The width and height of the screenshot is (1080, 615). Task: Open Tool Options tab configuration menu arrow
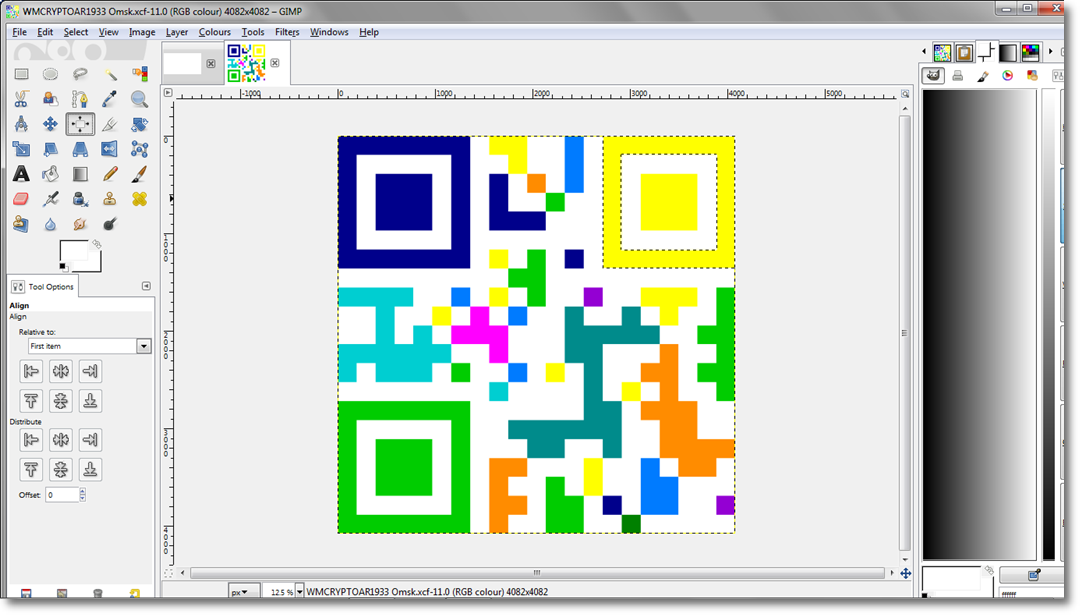point(146,286)
